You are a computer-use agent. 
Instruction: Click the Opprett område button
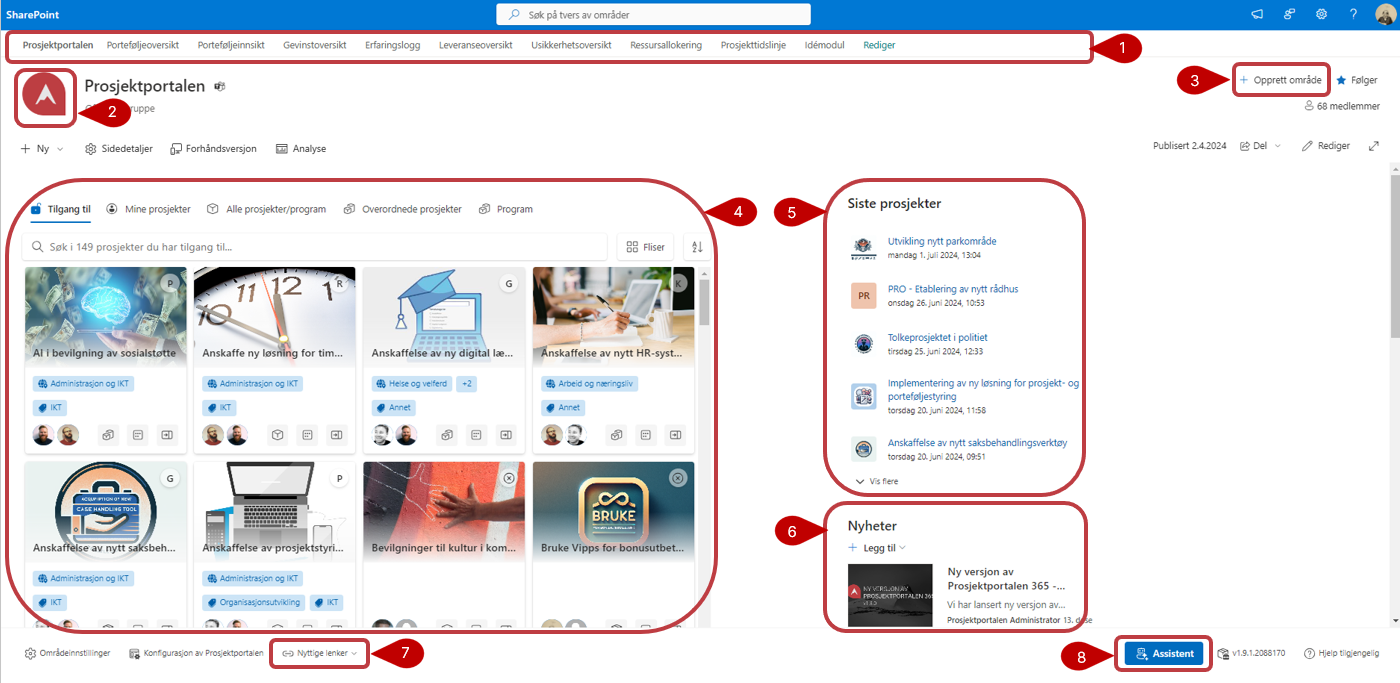[1281, 80]
